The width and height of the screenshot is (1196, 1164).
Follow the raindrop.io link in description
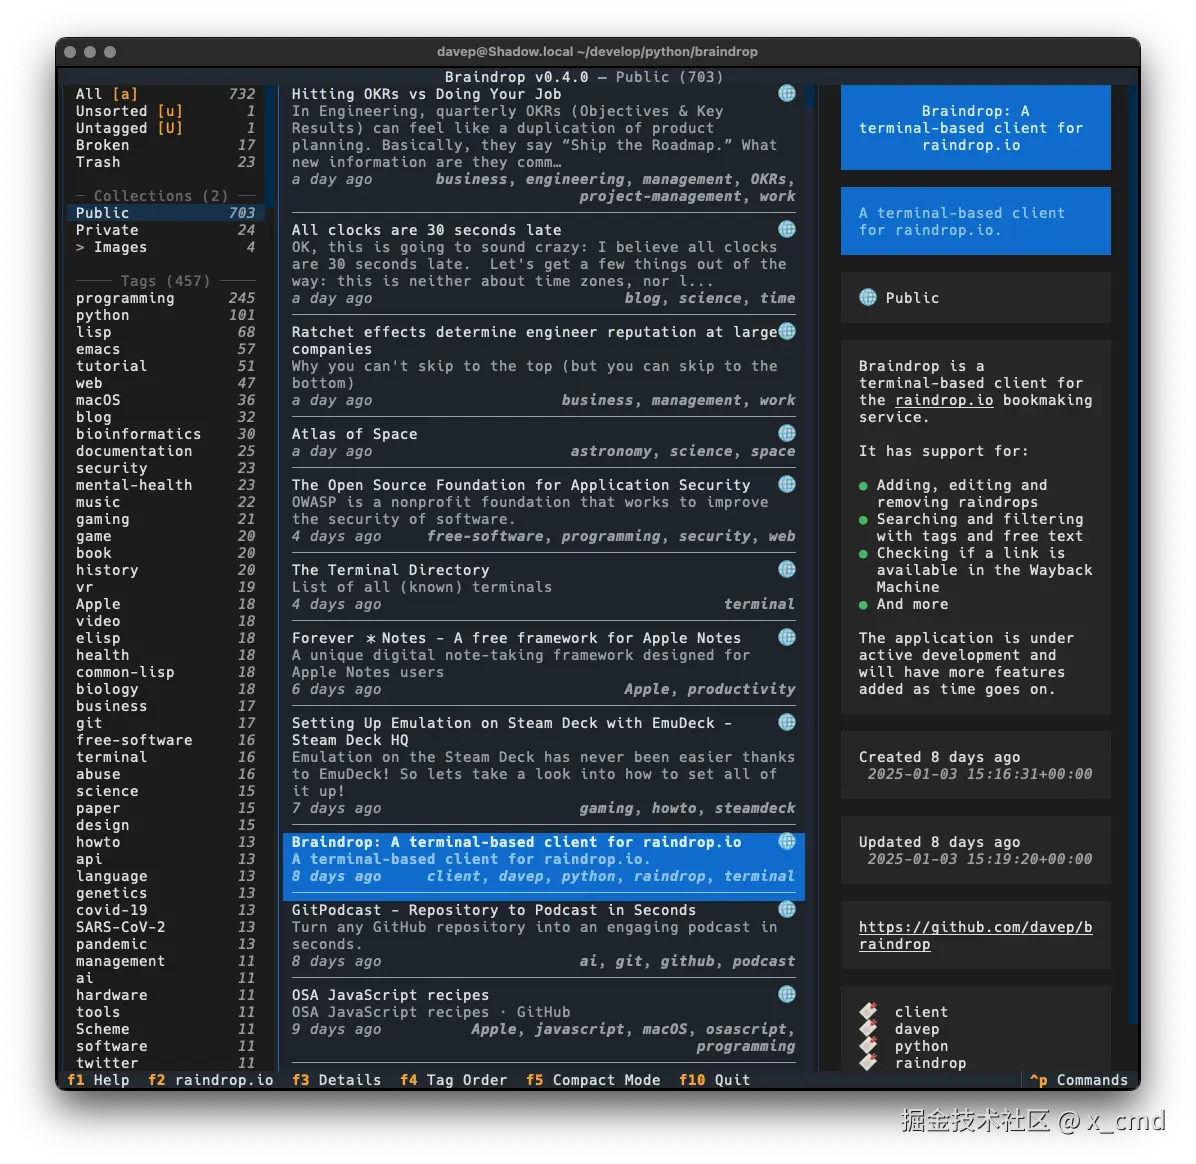tap(944, 400)
